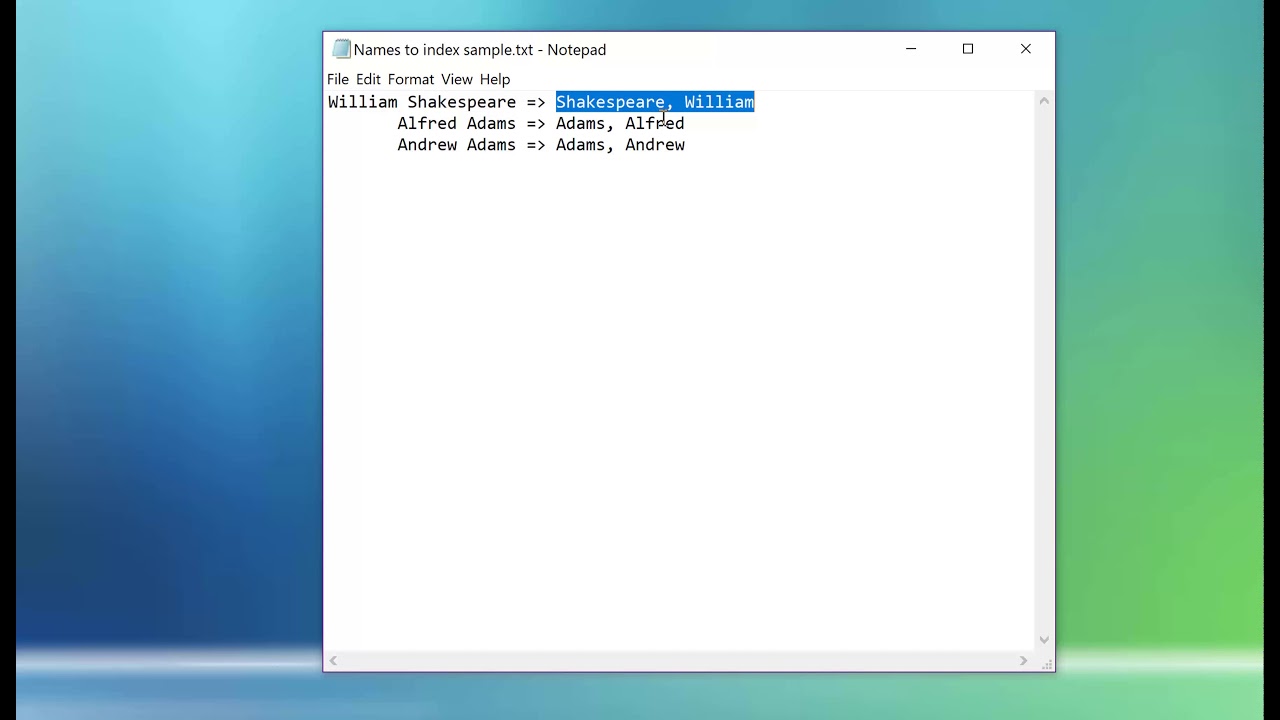1280x720 pixels.
Task: Click the Notepad icon in title bar
Action: point(342,49)
